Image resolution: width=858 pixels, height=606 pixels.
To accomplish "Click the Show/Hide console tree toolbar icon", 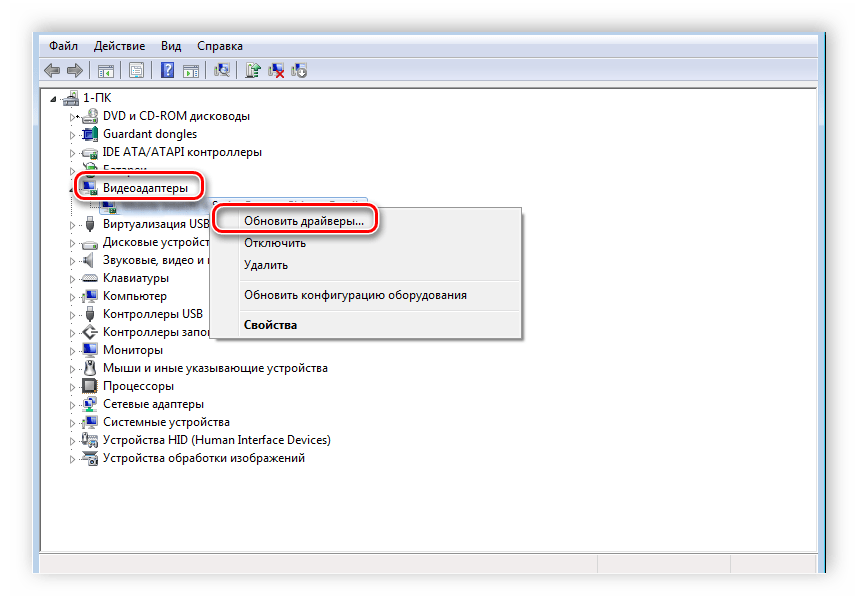I will tap(105, 70).
